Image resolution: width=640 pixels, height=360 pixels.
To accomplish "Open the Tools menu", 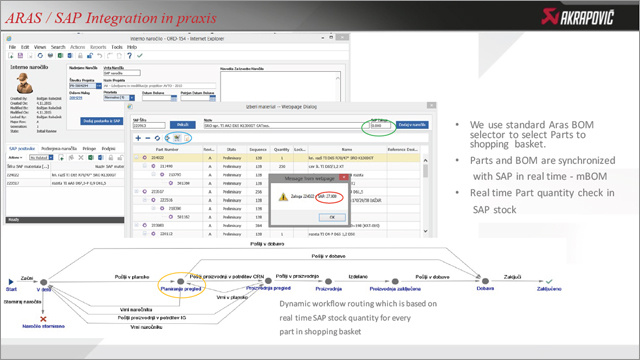I will pos(117,47).
